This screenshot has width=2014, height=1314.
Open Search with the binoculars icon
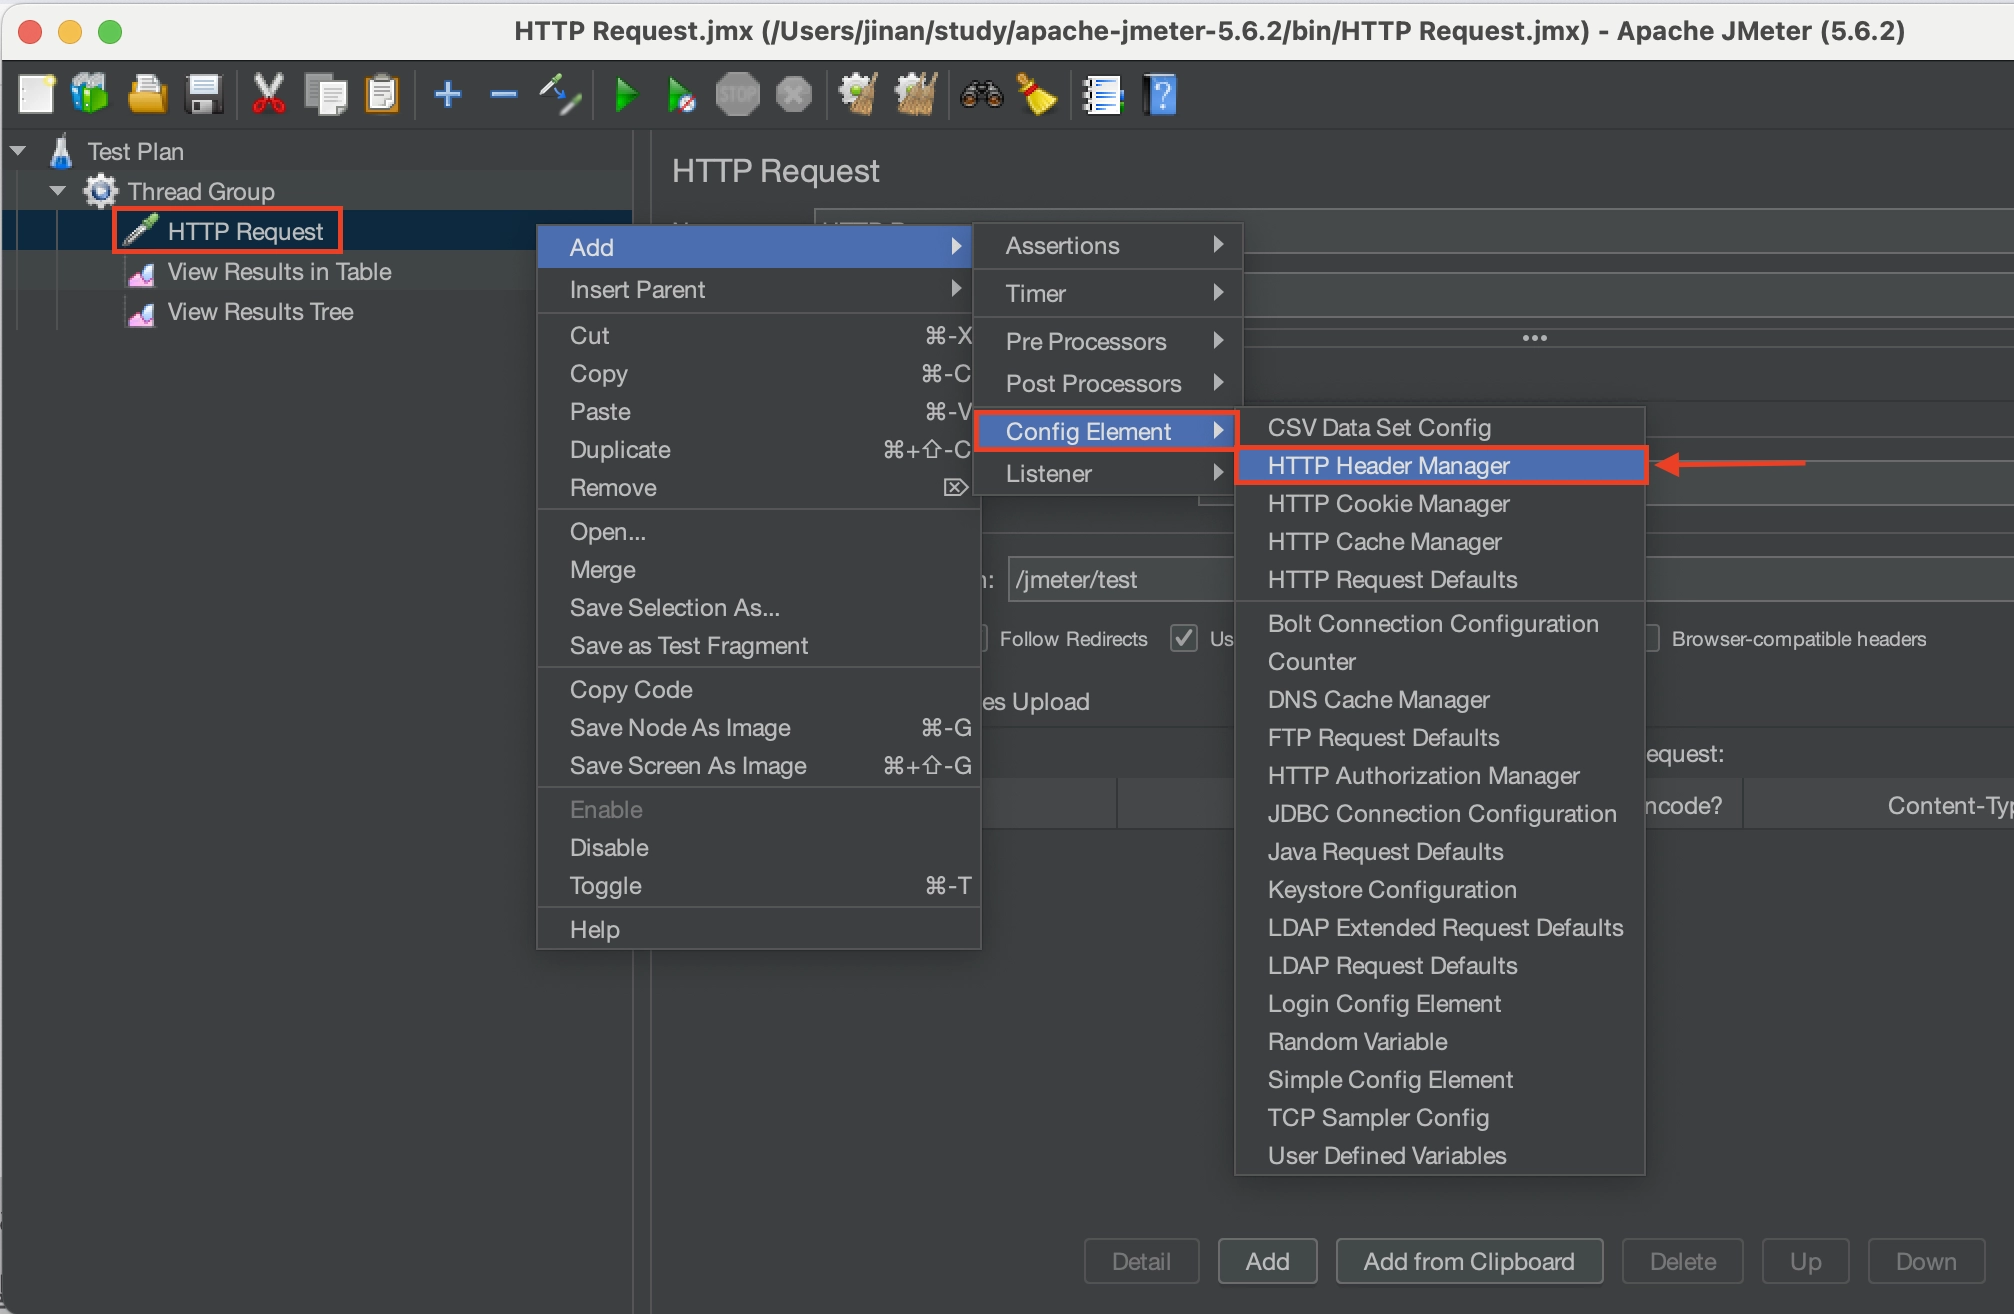click(982, 94)
